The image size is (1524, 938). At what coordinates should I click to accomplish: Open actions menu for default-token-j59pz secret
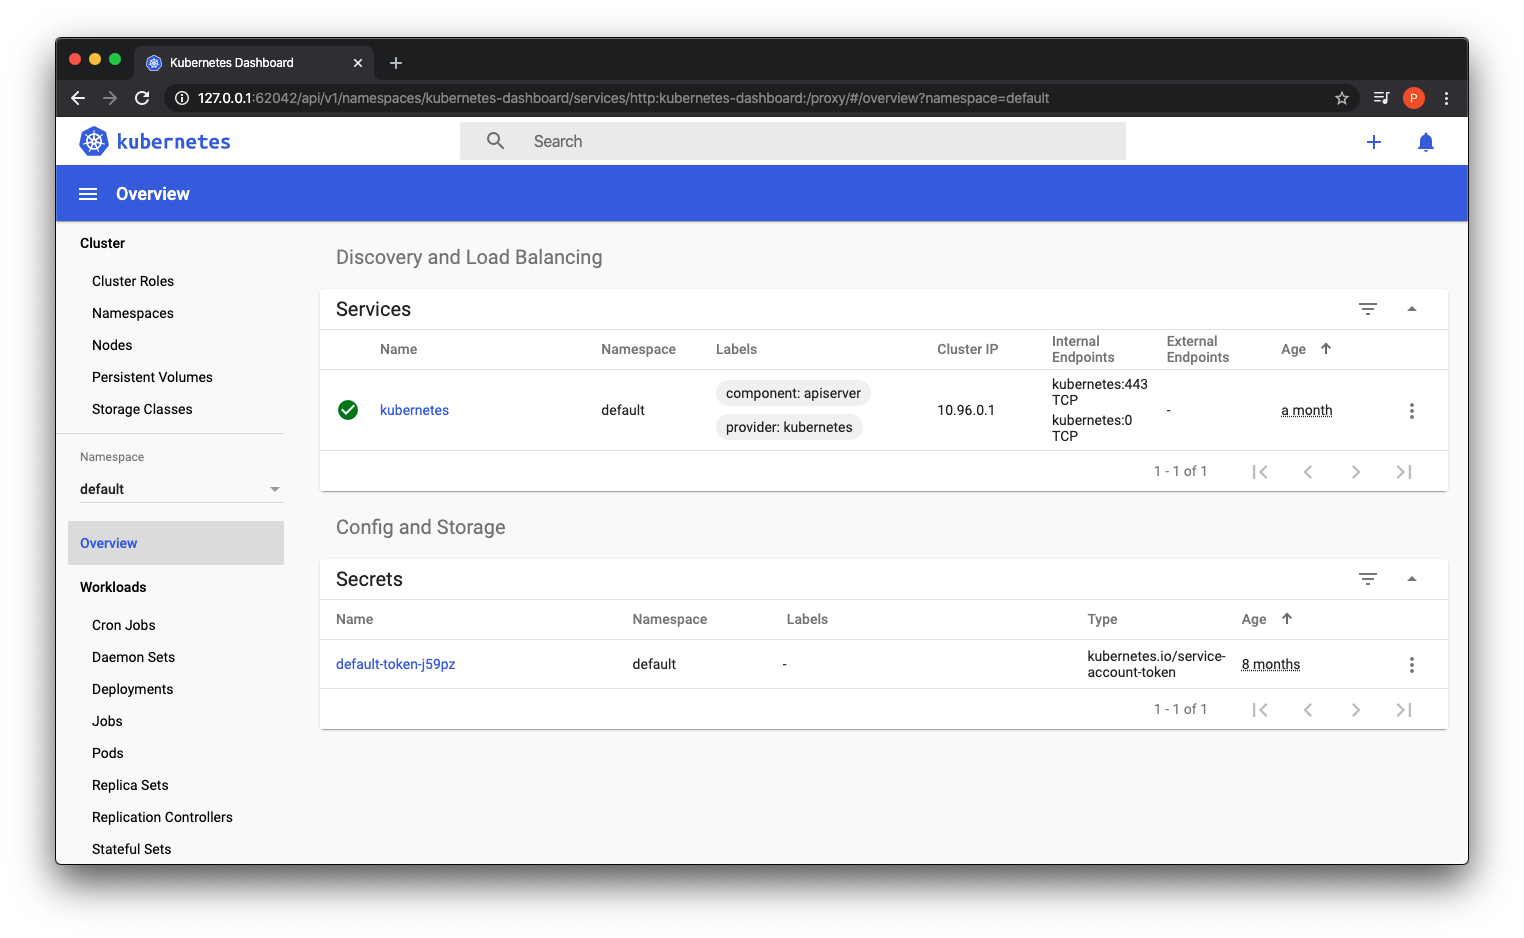tap(1412, 665)
